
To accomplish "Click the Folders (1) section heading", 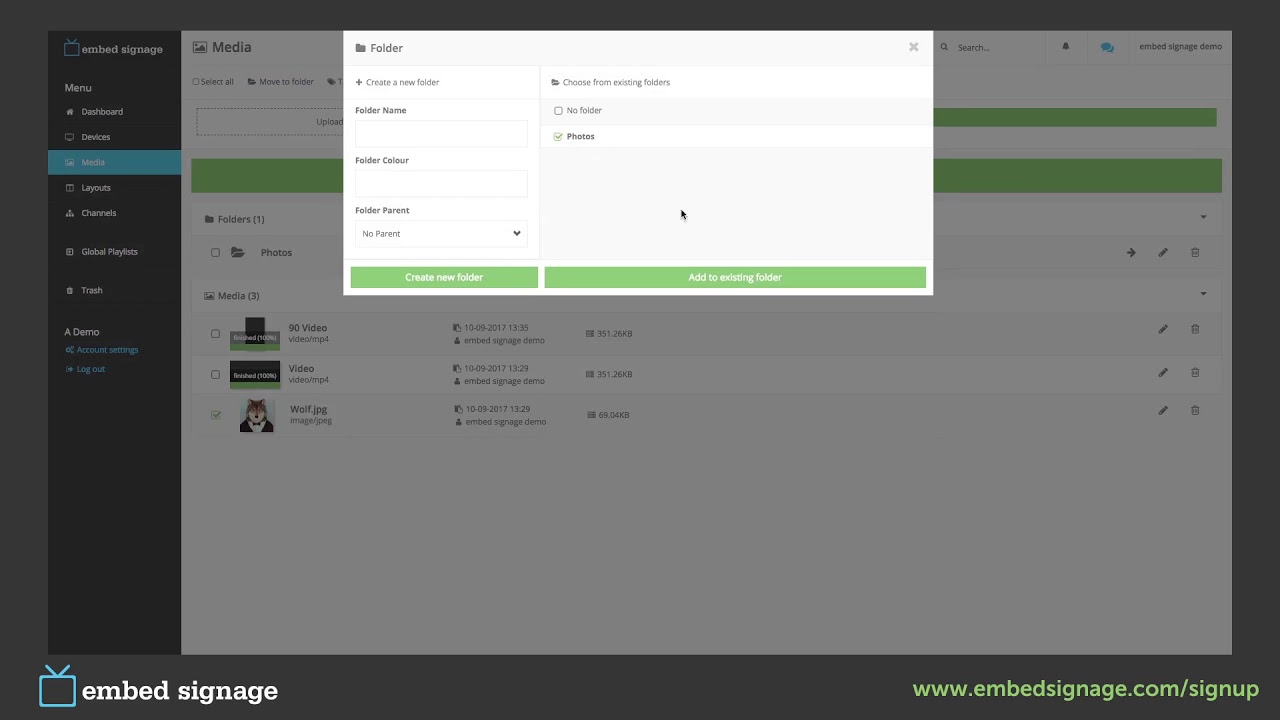I will pyautogui.click(x=235, y=219).
